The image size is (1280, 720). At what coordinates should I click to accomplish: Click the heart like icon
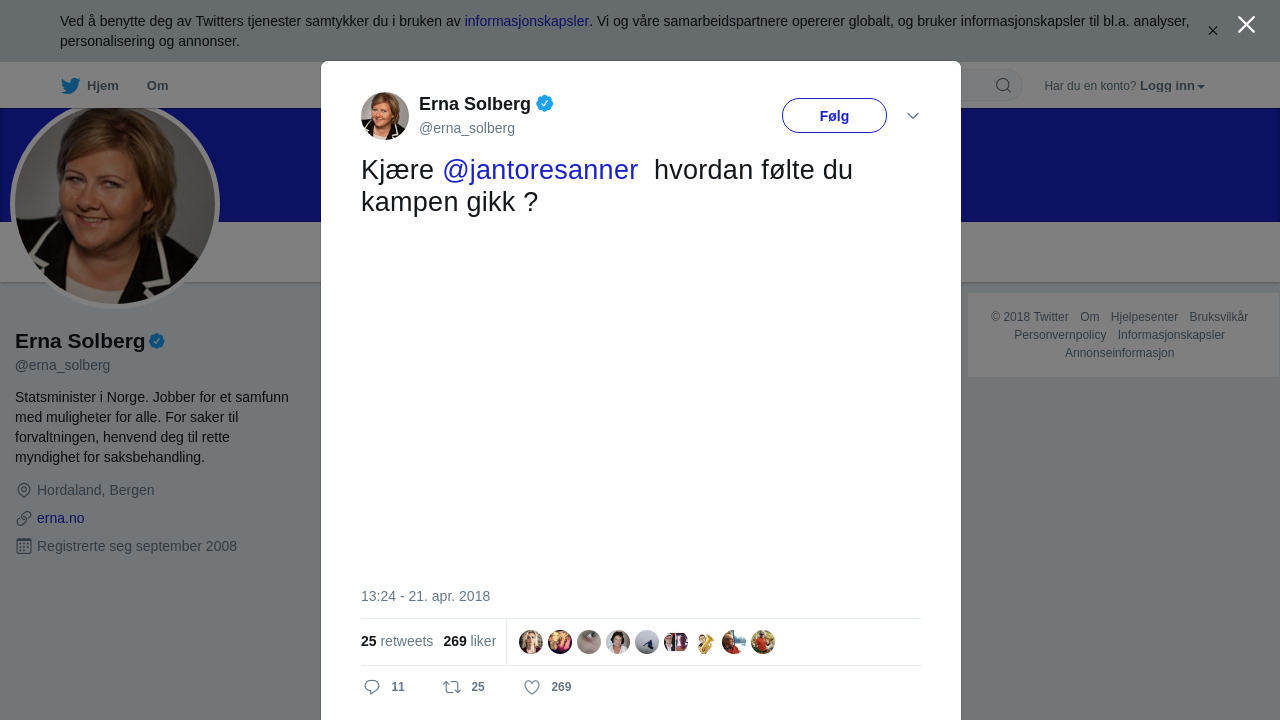click(532, 687)
